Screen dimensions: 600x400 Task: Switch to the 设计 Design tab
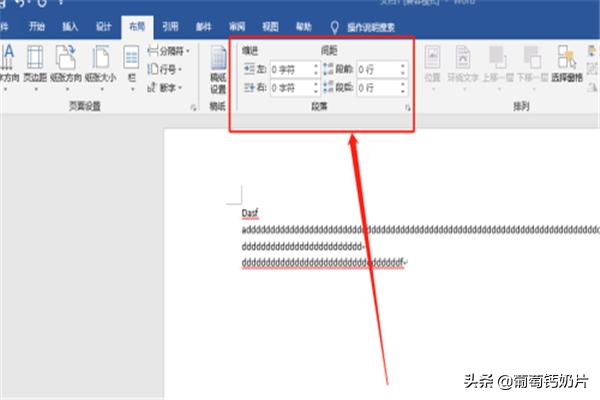(103, 26)
